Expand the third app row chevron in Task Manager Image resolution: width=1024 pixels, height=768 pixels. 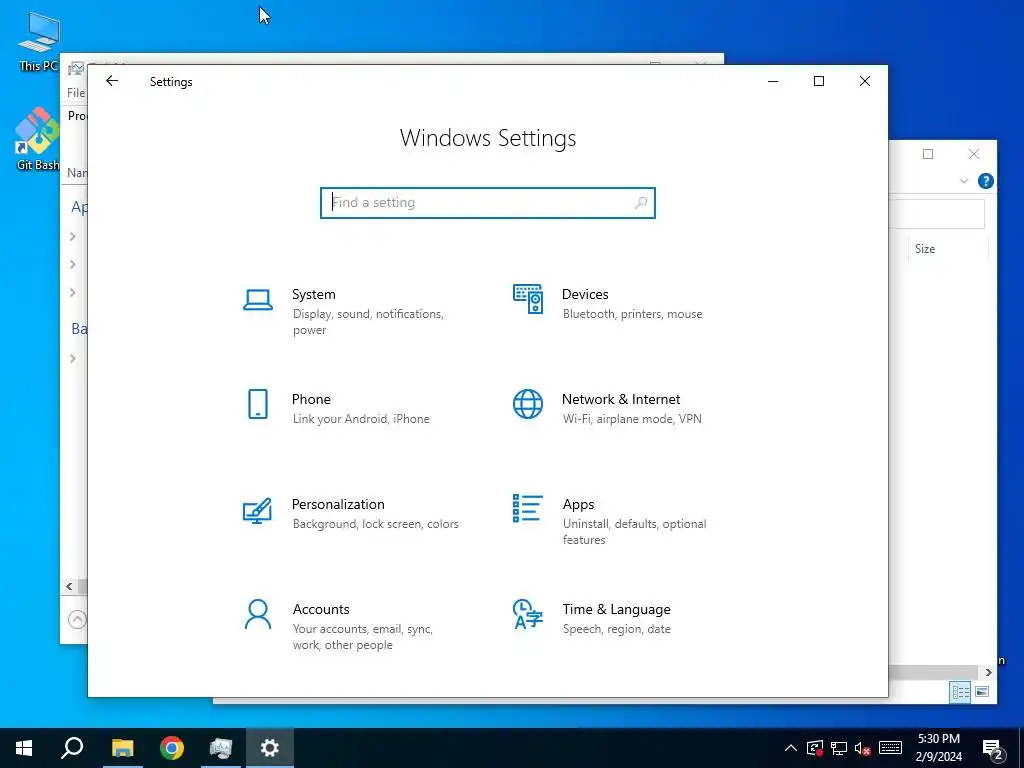73,293
